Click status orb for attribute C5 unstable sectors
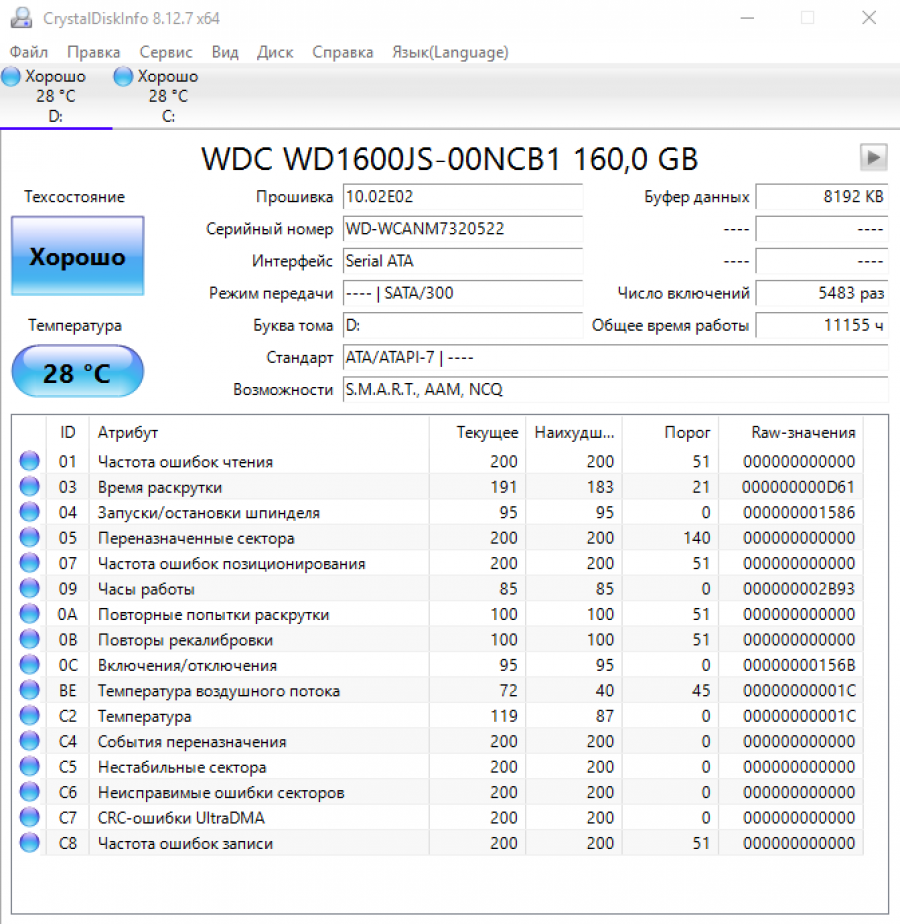The image size is (900, 924). (30, 767)
